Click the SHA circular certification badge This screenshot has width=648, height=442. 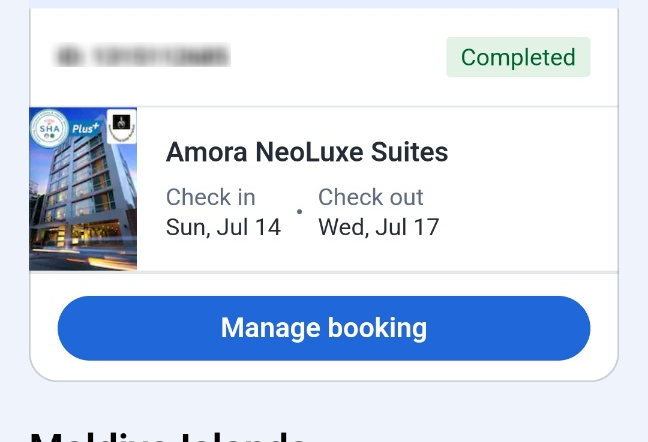(x=50, y=128)
